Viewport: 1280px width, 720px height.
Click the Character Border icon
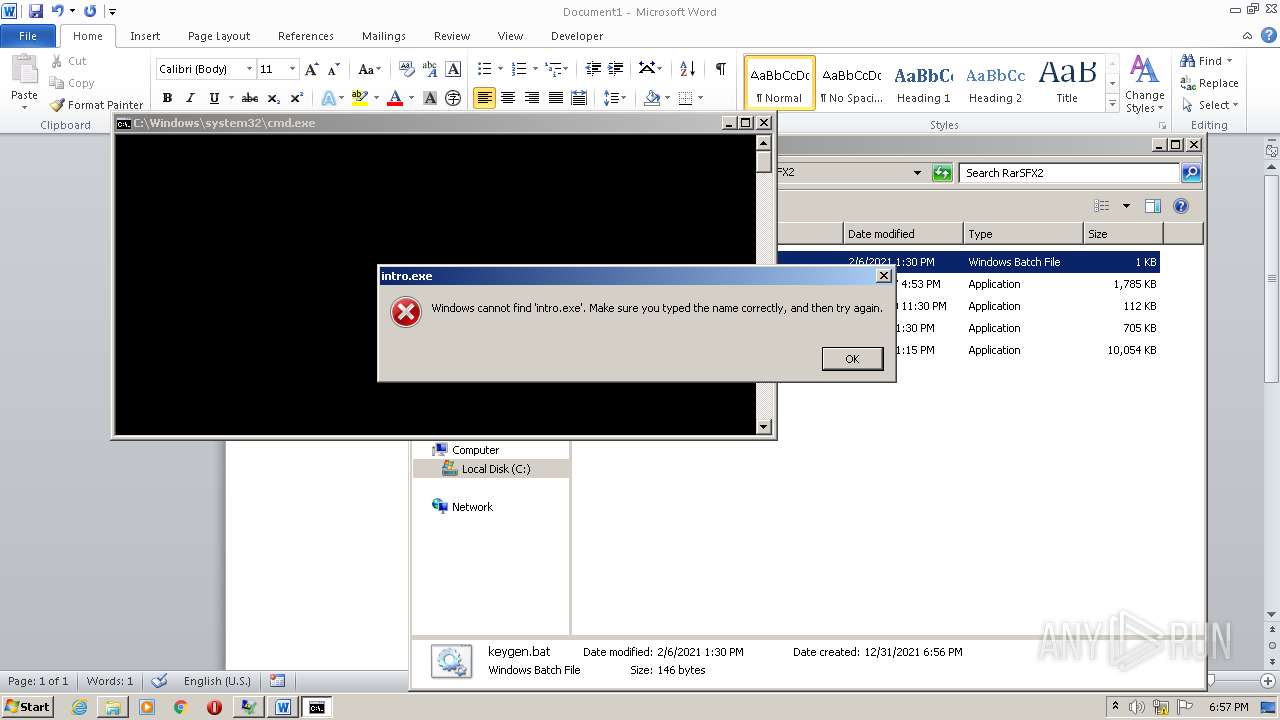(x=453, y=69)
